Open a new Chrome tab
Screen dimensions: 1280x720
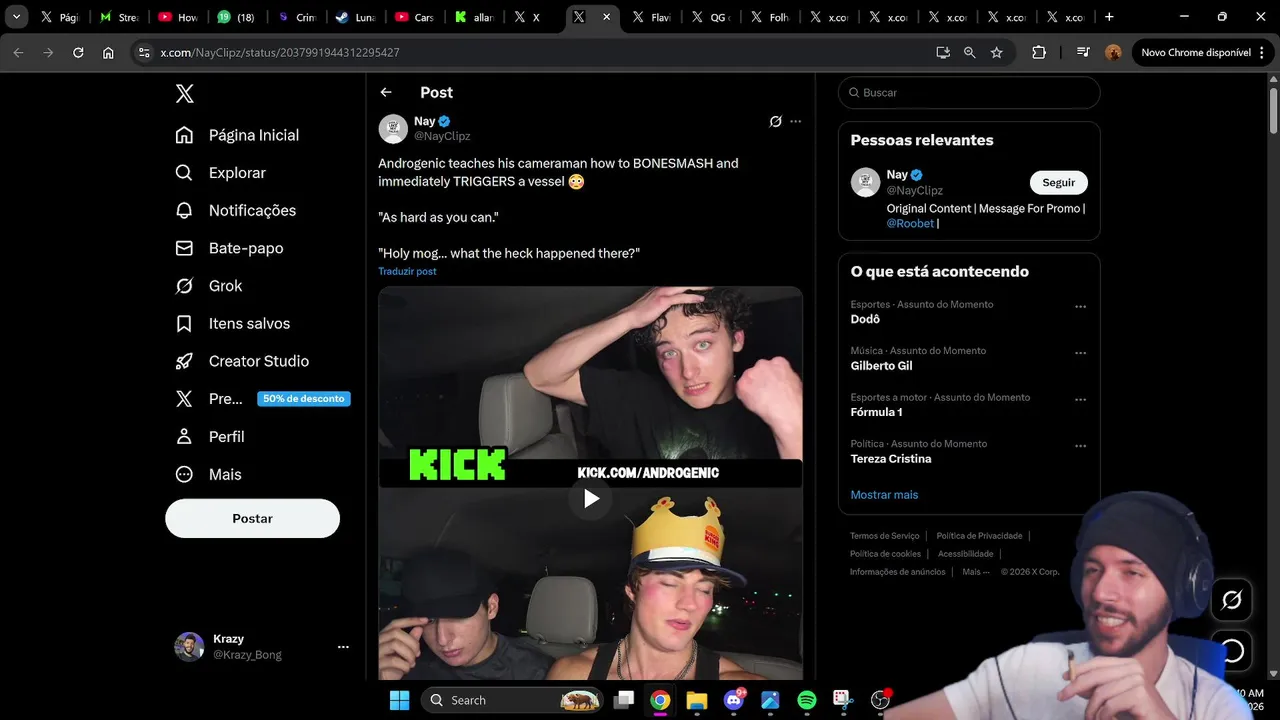click(1109, 17)
